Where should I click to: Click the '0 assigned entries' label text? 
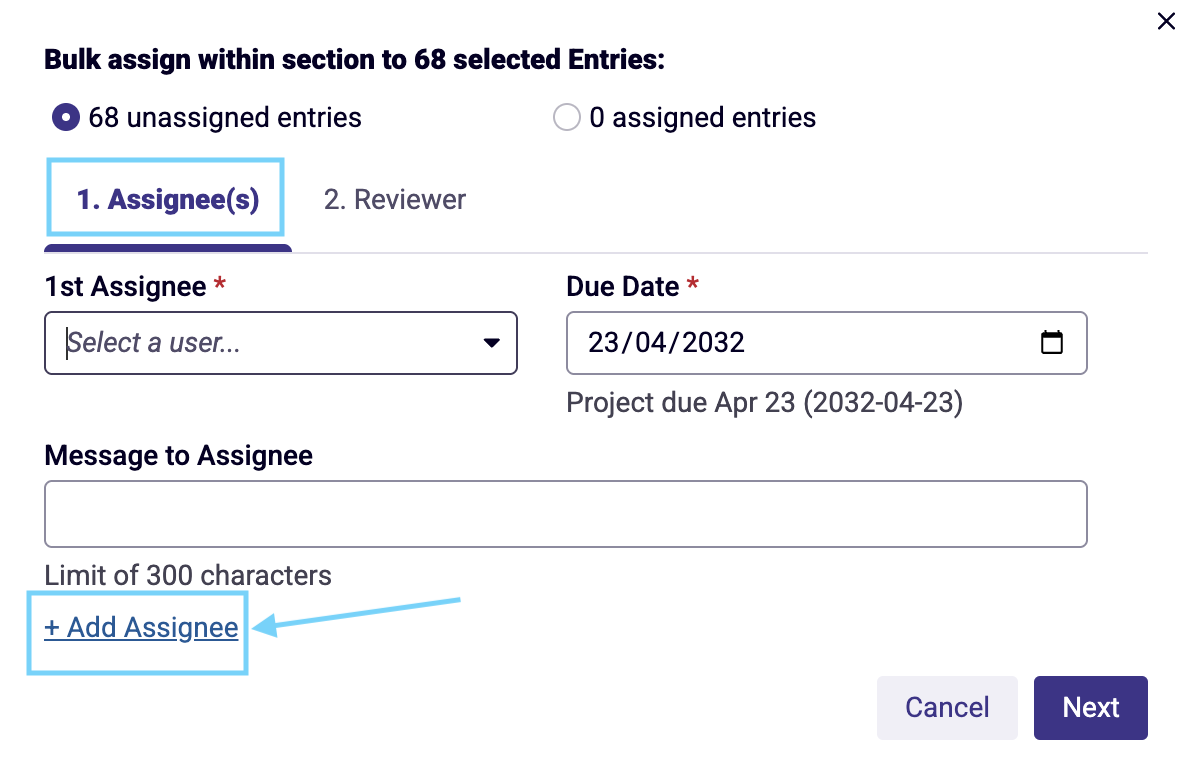point(702,118)
